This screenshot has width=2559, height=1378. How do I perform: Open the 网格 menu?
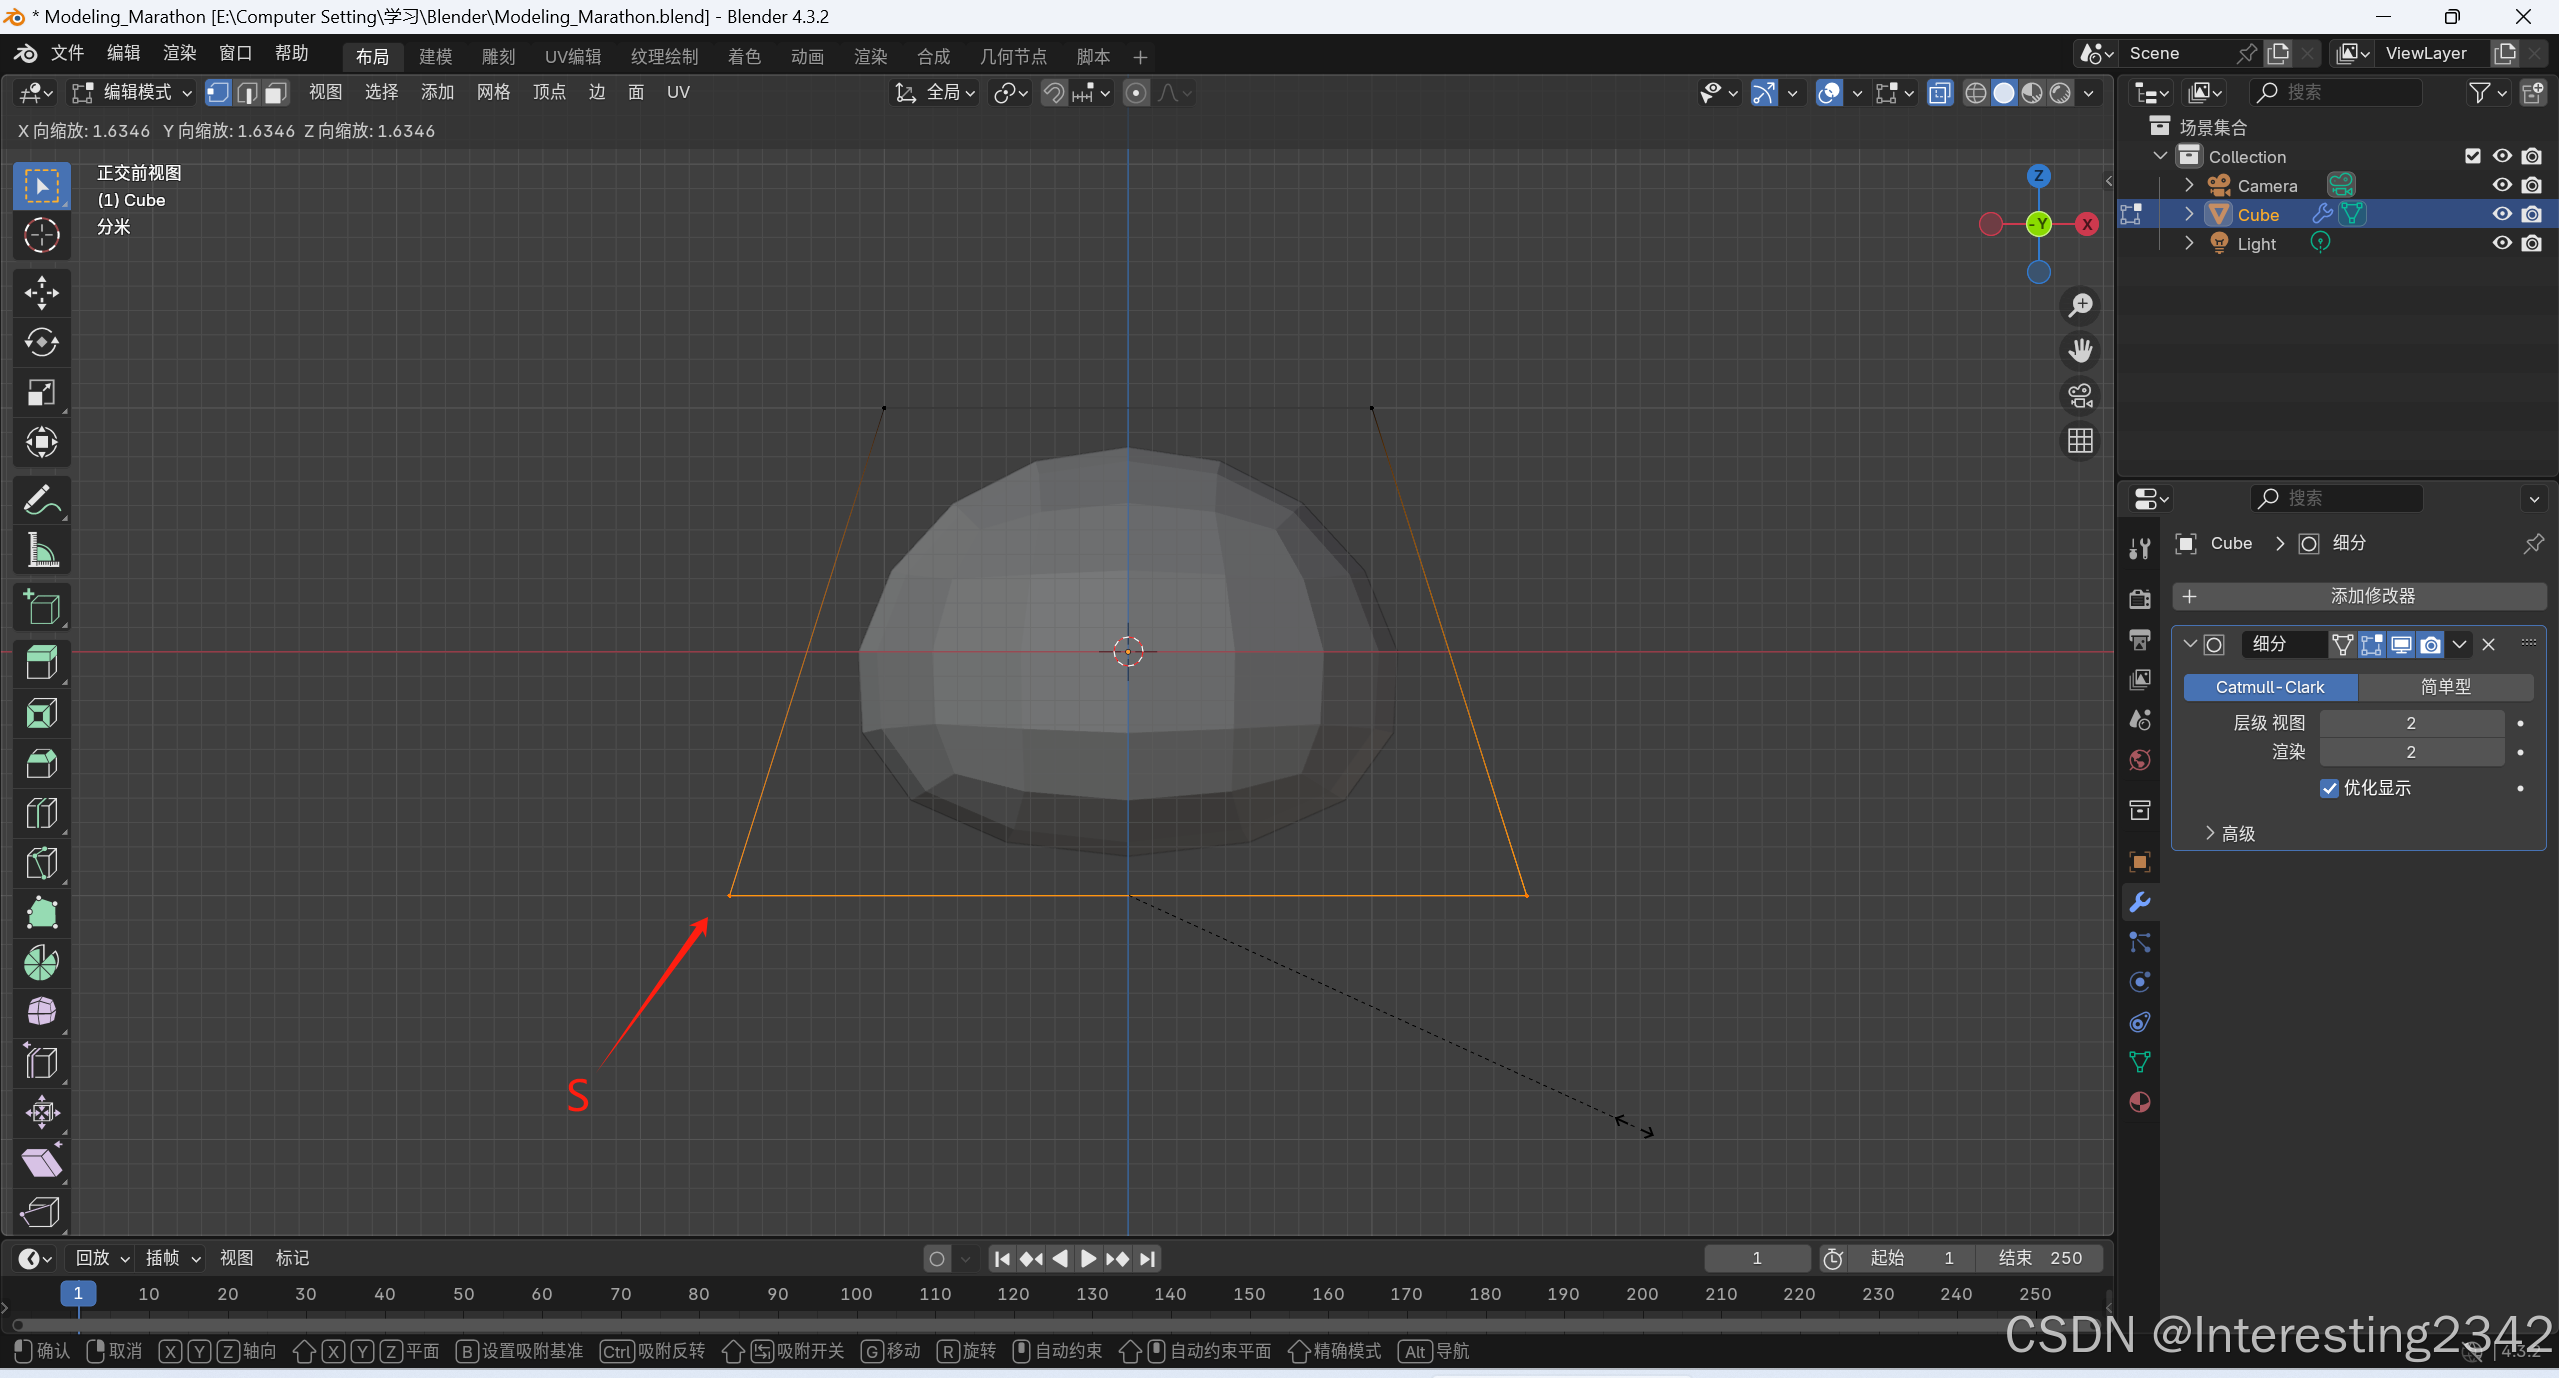click(493, 93)
